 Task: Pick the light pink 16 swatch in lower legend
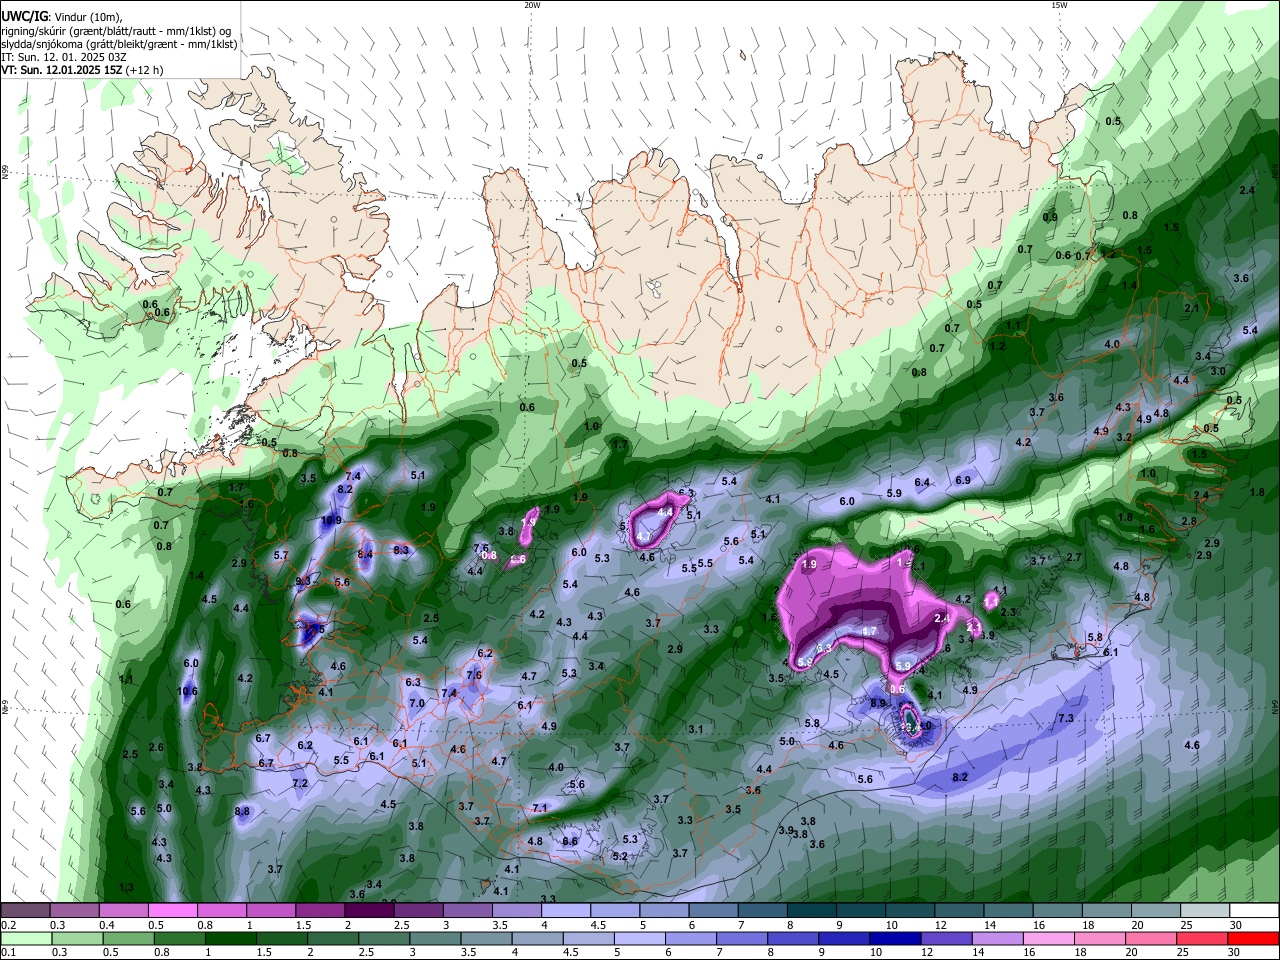click(x=1049, y=939)
